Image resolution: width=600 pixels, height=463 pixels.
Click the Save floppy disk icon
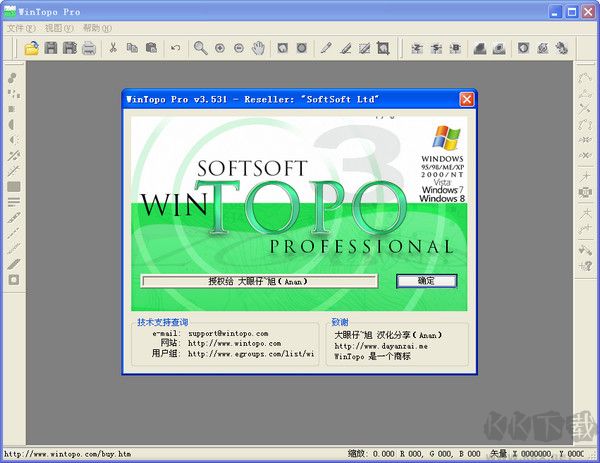tap(51, 48)
